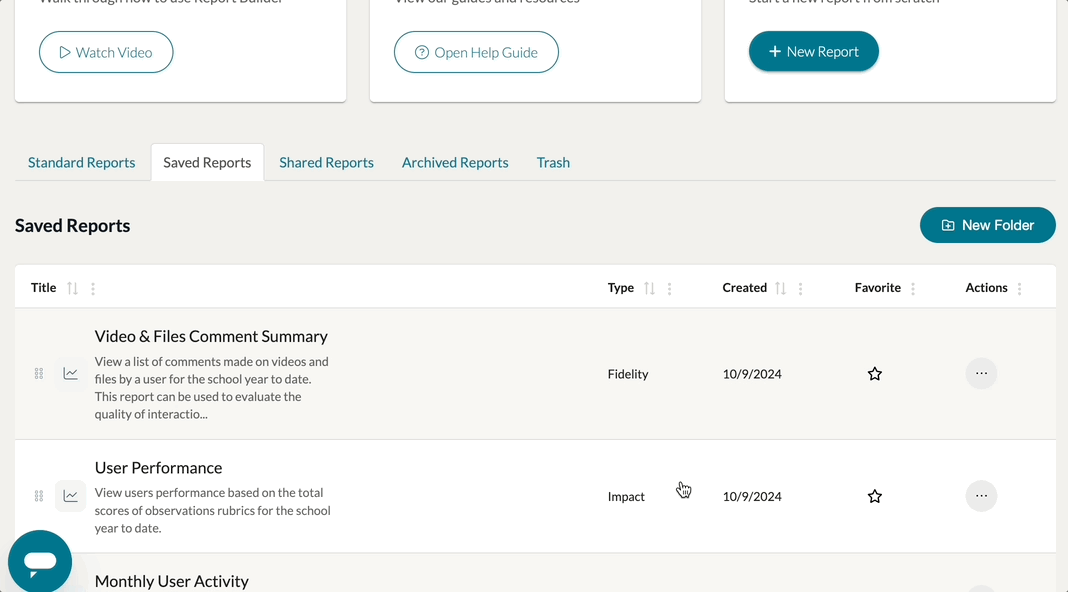
Task: Sort reports by Type column arrows
Action: (x=649, y=288)
